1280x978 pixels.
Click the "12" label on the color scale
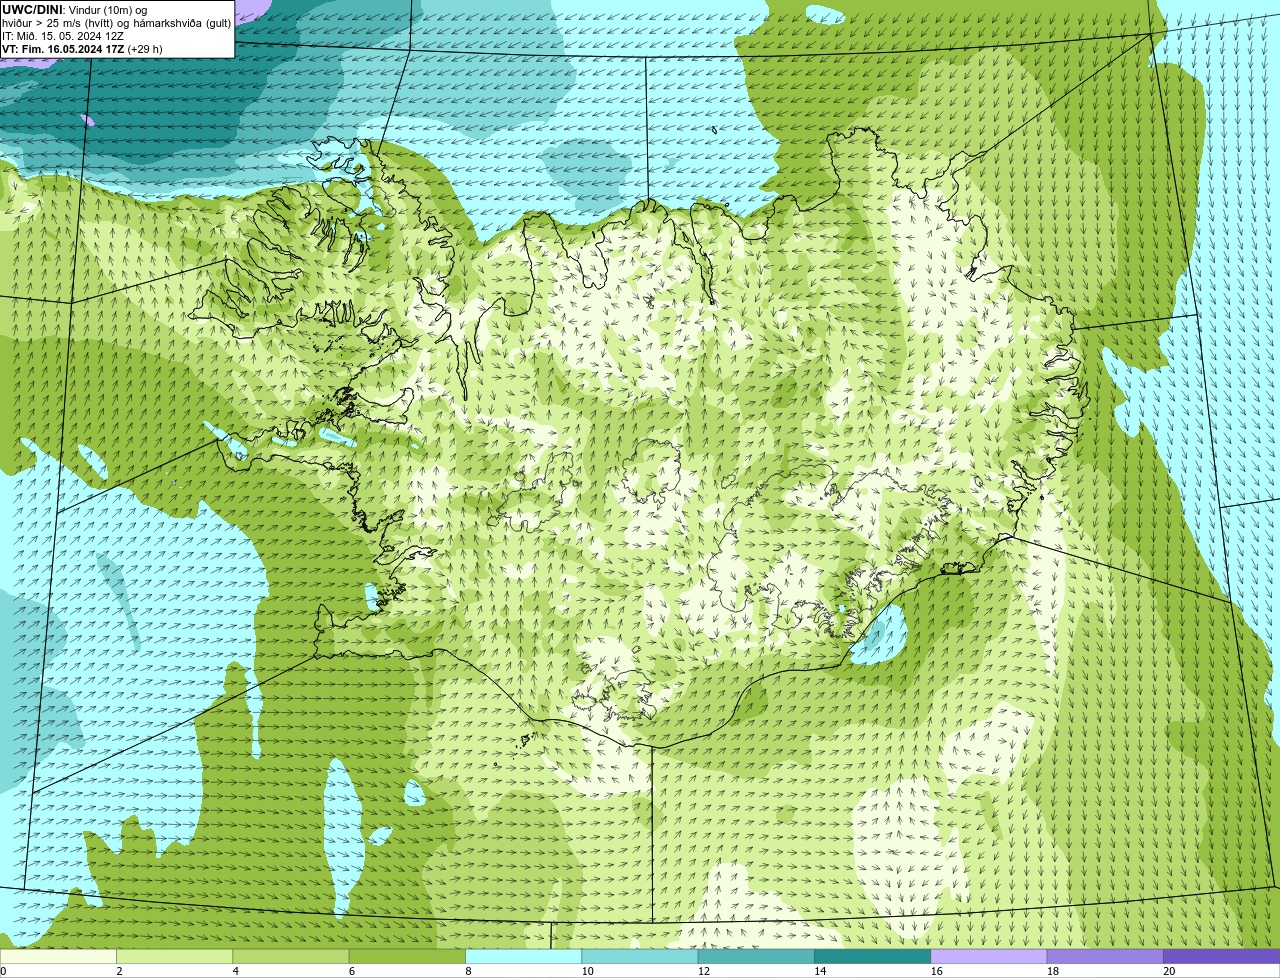tap(704, 971)
